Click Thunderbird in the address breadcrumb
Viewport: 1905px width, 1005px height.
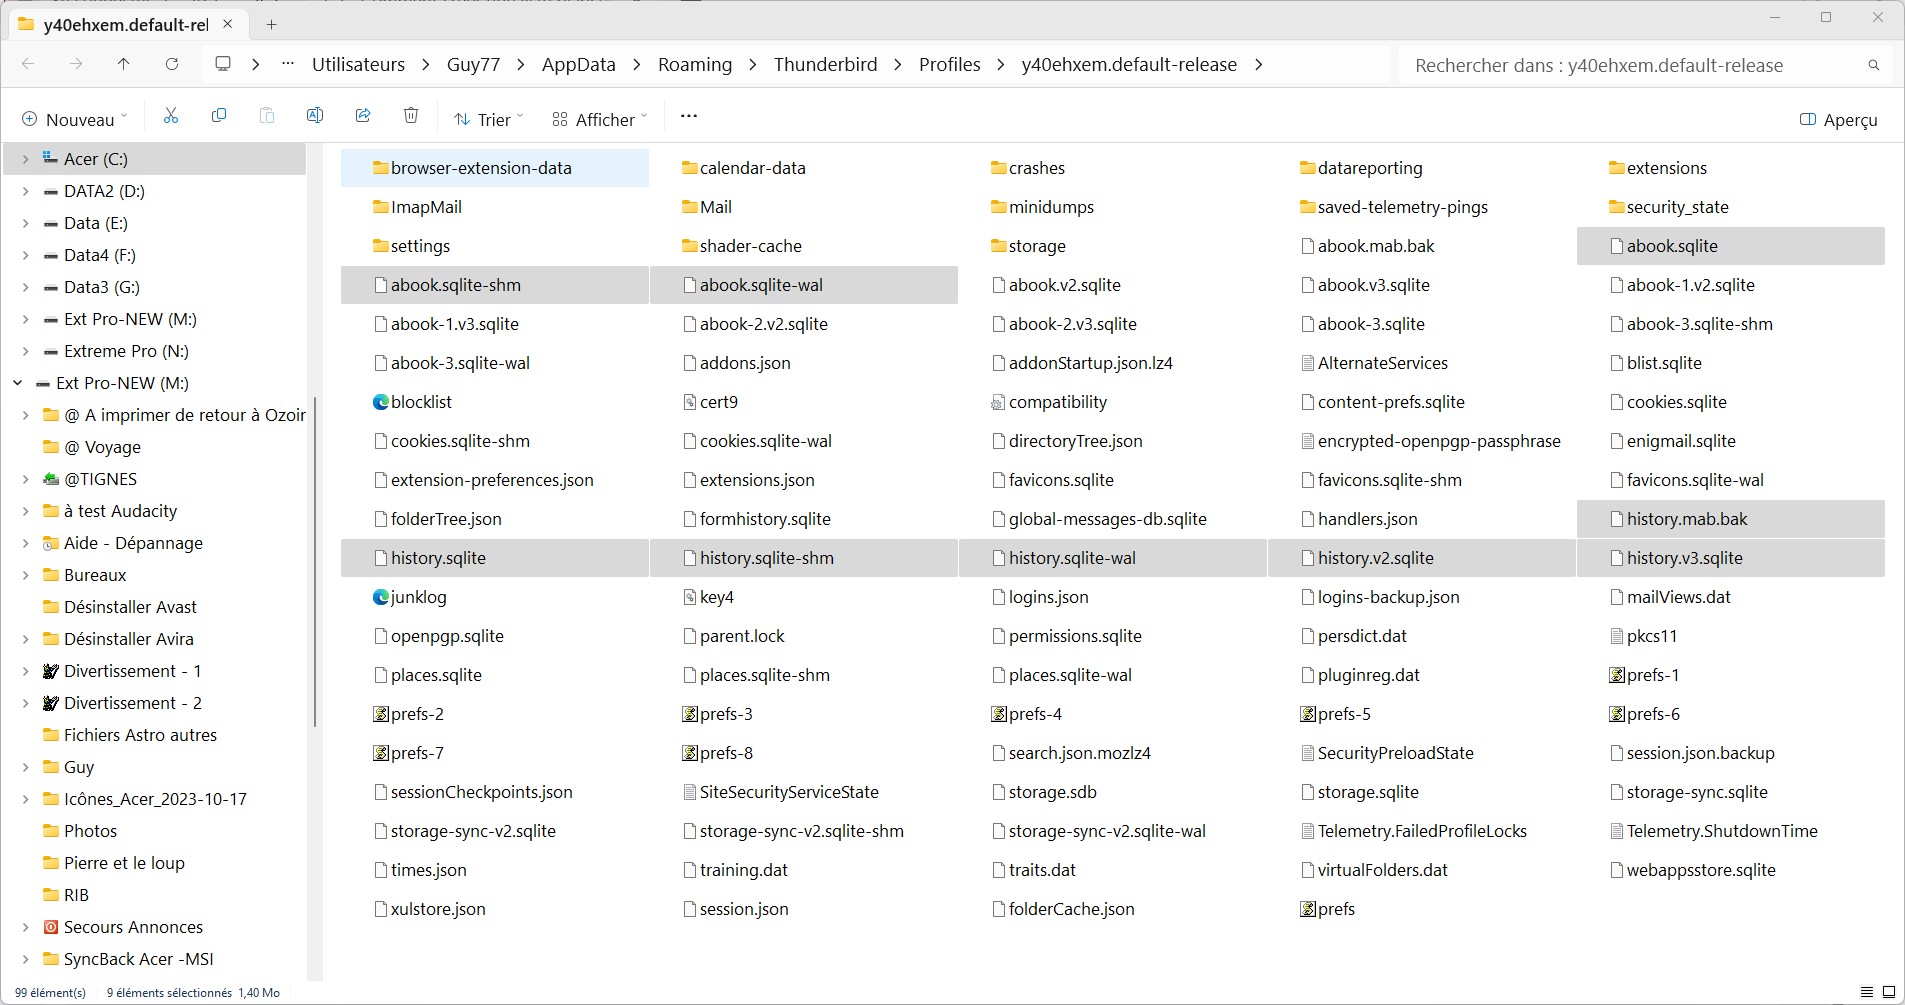(x=825, y=64)
